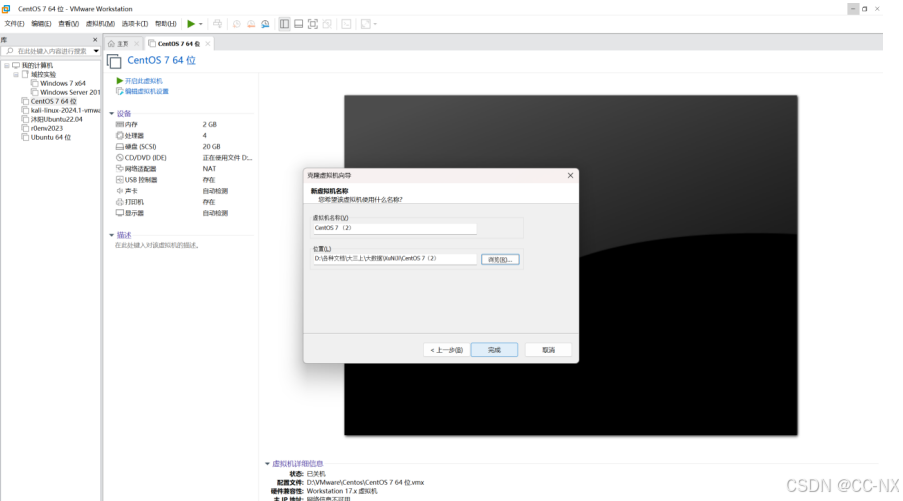The height and width of the screenshot is (501, 903).
Task: Open the 文件(F) menu
Action: click(x=14, y=24)
